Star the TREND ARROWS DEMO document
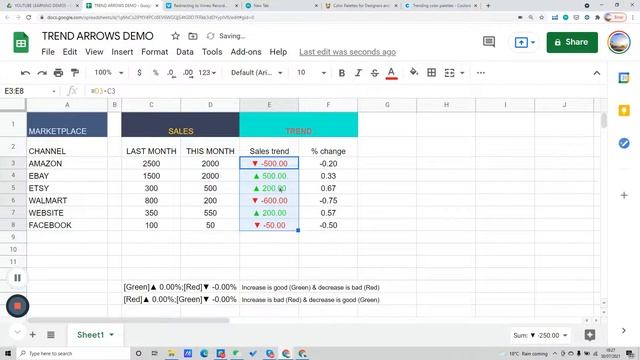 [x=176, y=36]
